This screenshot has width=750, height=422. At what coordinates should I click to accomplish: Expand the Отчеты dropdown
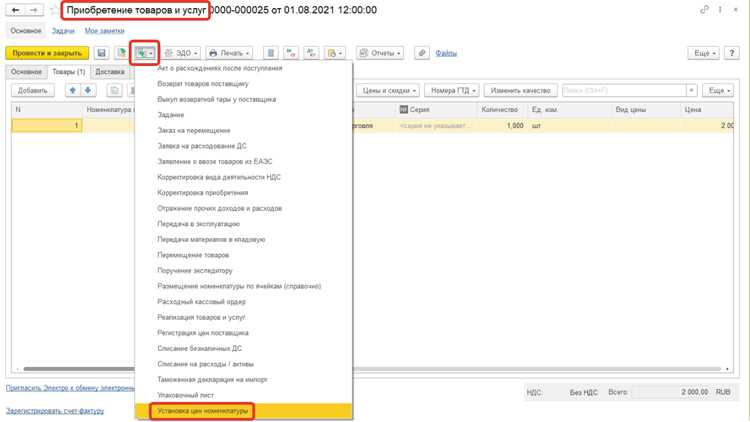click(380, 53)
